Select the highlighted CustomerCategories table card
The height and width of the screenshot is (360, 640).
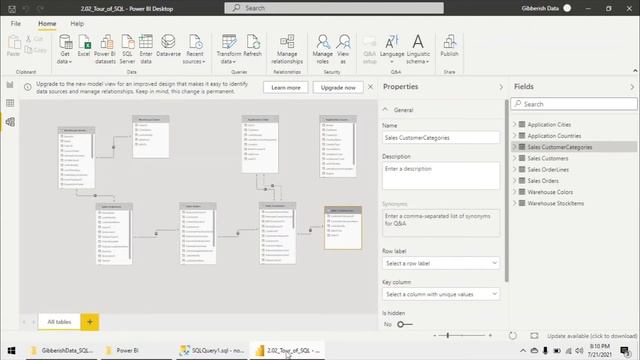(x=343, y=228)
